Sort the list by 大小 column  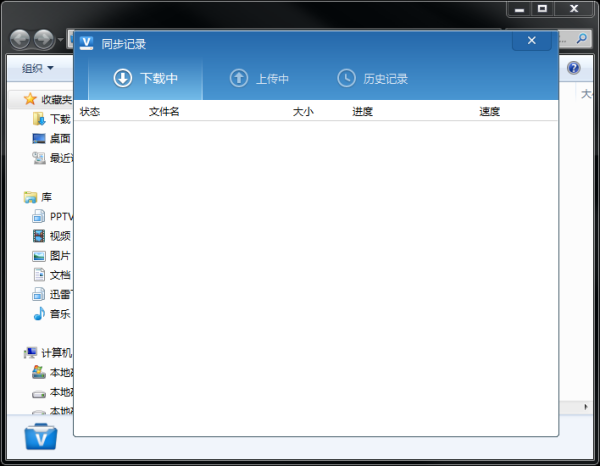303,112
